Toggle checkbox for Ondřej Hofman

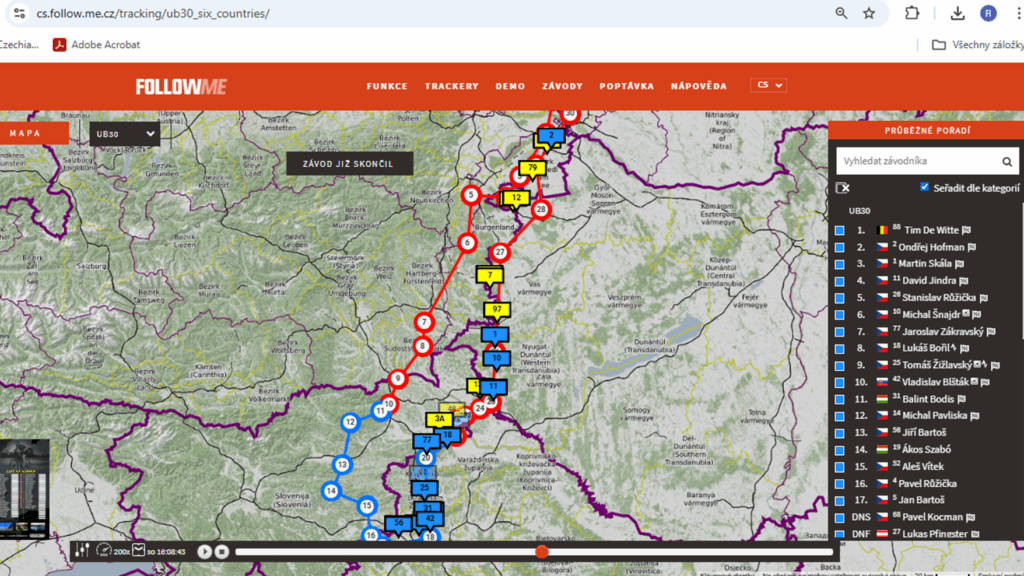(x=840, y=248)
